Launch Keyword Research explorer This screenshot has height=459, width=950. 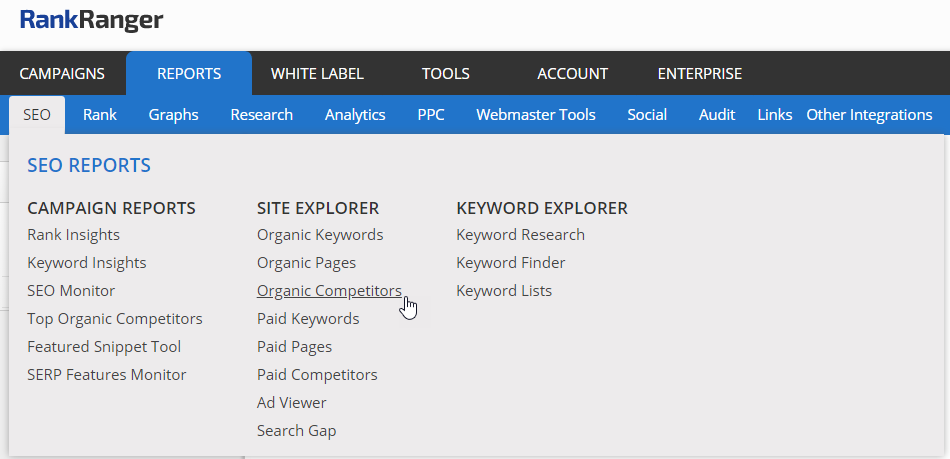520,235
